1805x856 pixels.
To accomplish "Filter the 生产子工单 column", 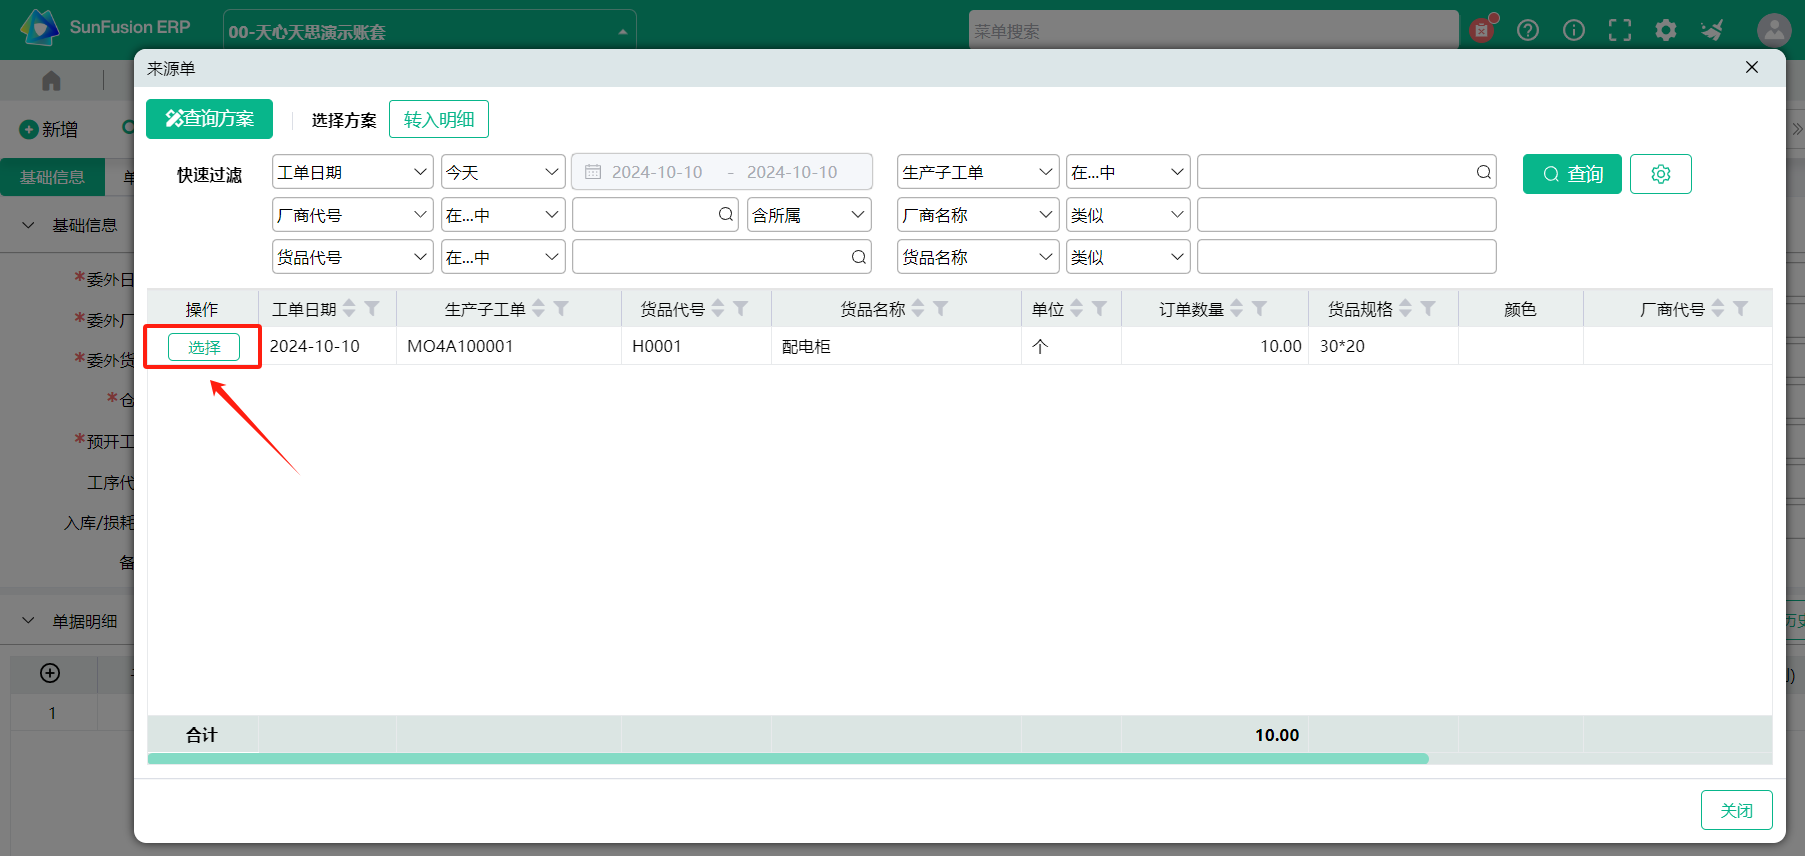I will 561,309.
